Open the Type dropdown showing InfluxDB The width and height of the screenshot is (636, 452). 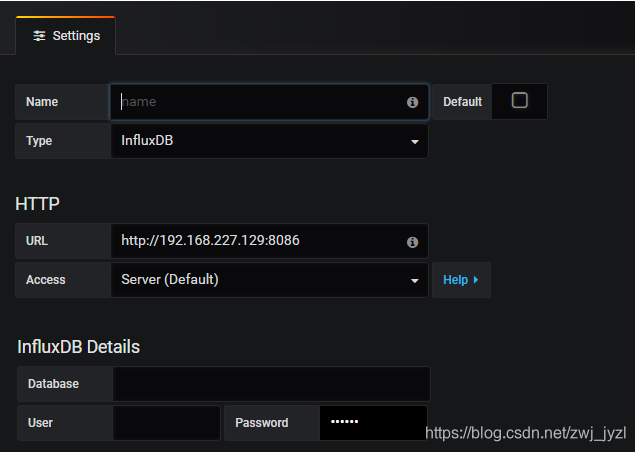(x=269, y=141)
